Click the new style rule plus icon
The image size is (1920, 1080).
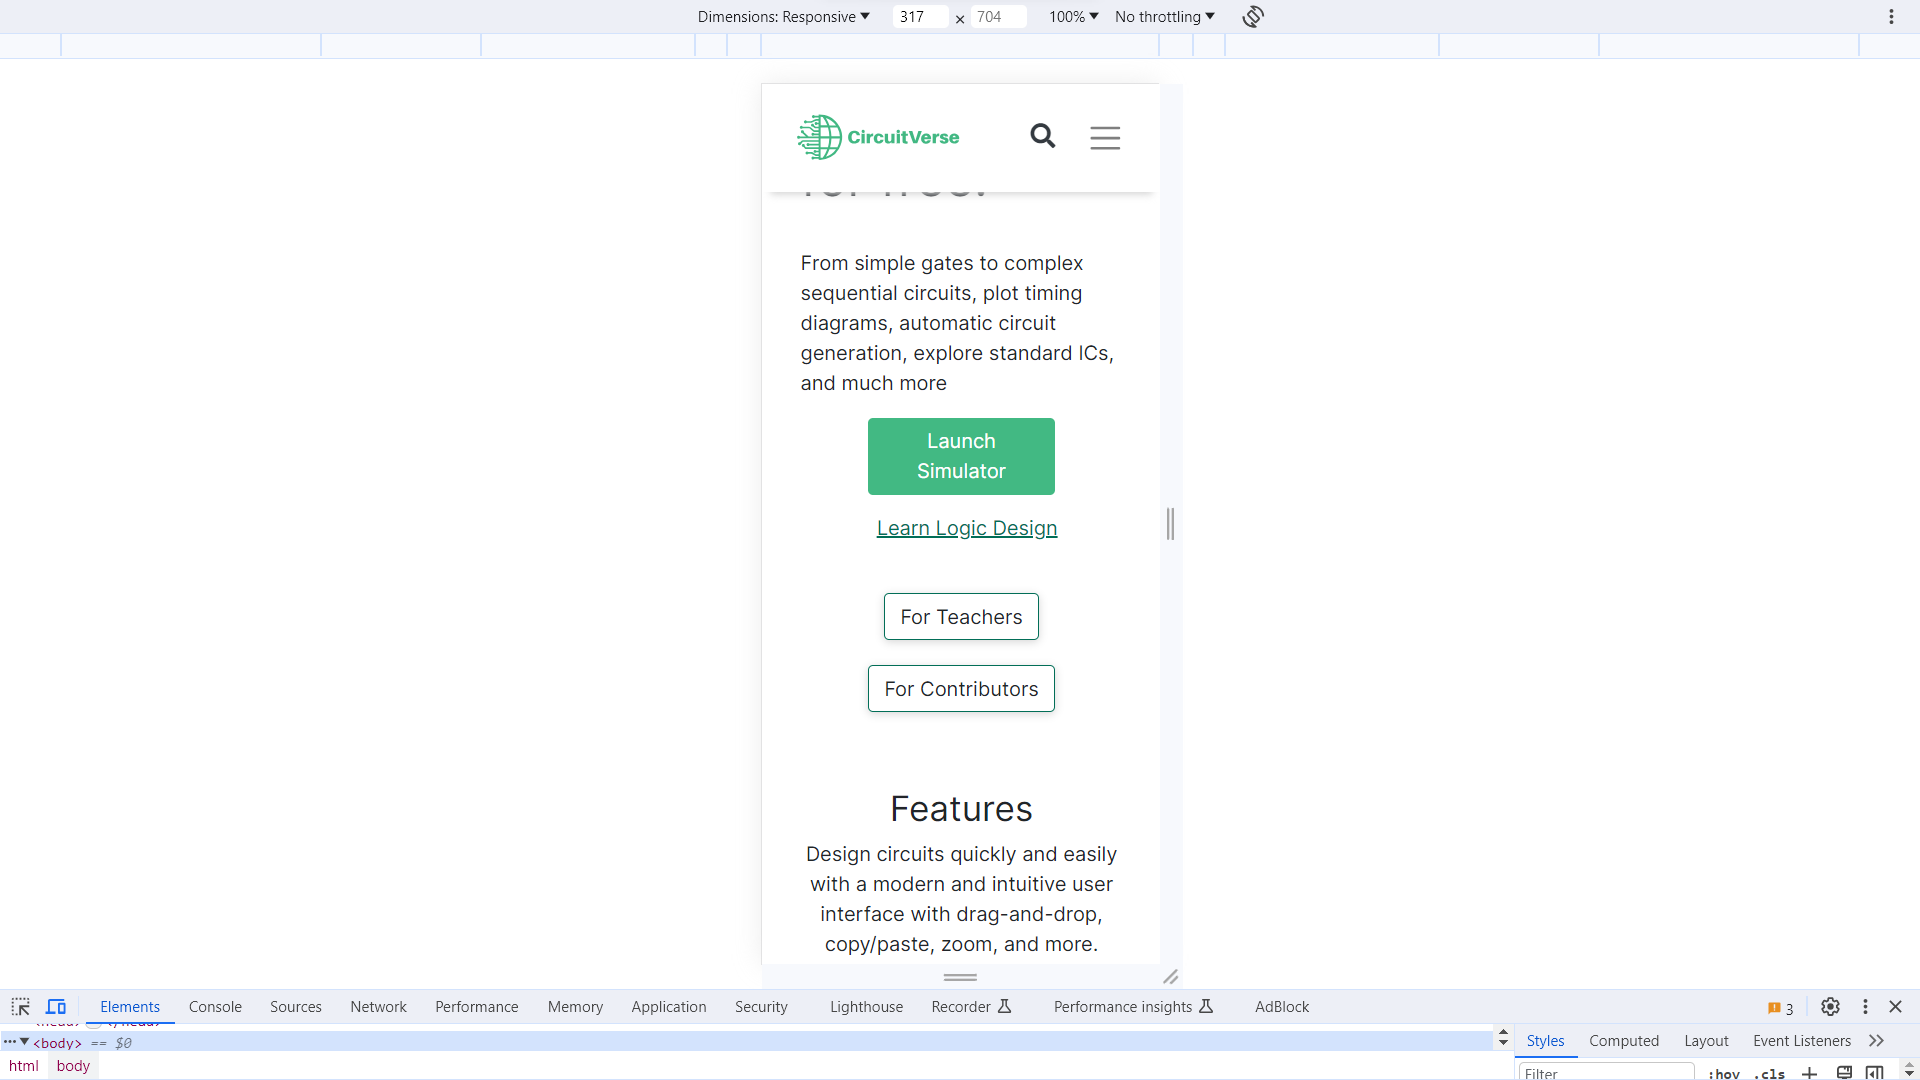[1811, 1073]
